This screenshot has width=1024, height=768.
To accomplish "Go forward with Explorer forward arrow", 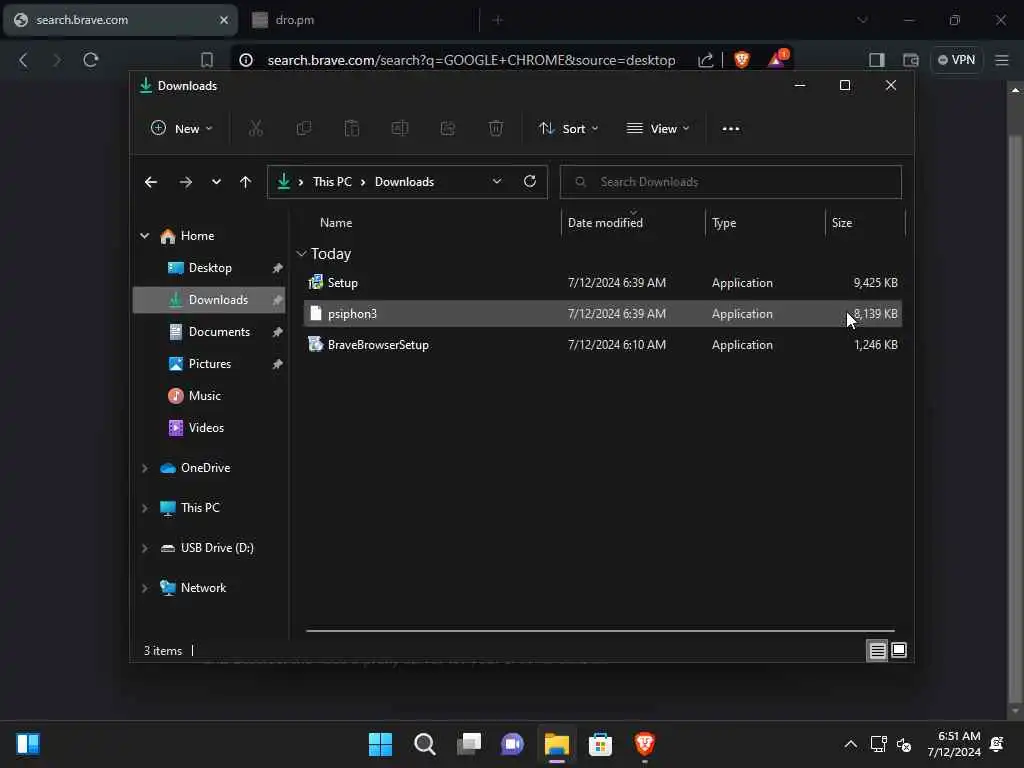I will pos(185,182).
